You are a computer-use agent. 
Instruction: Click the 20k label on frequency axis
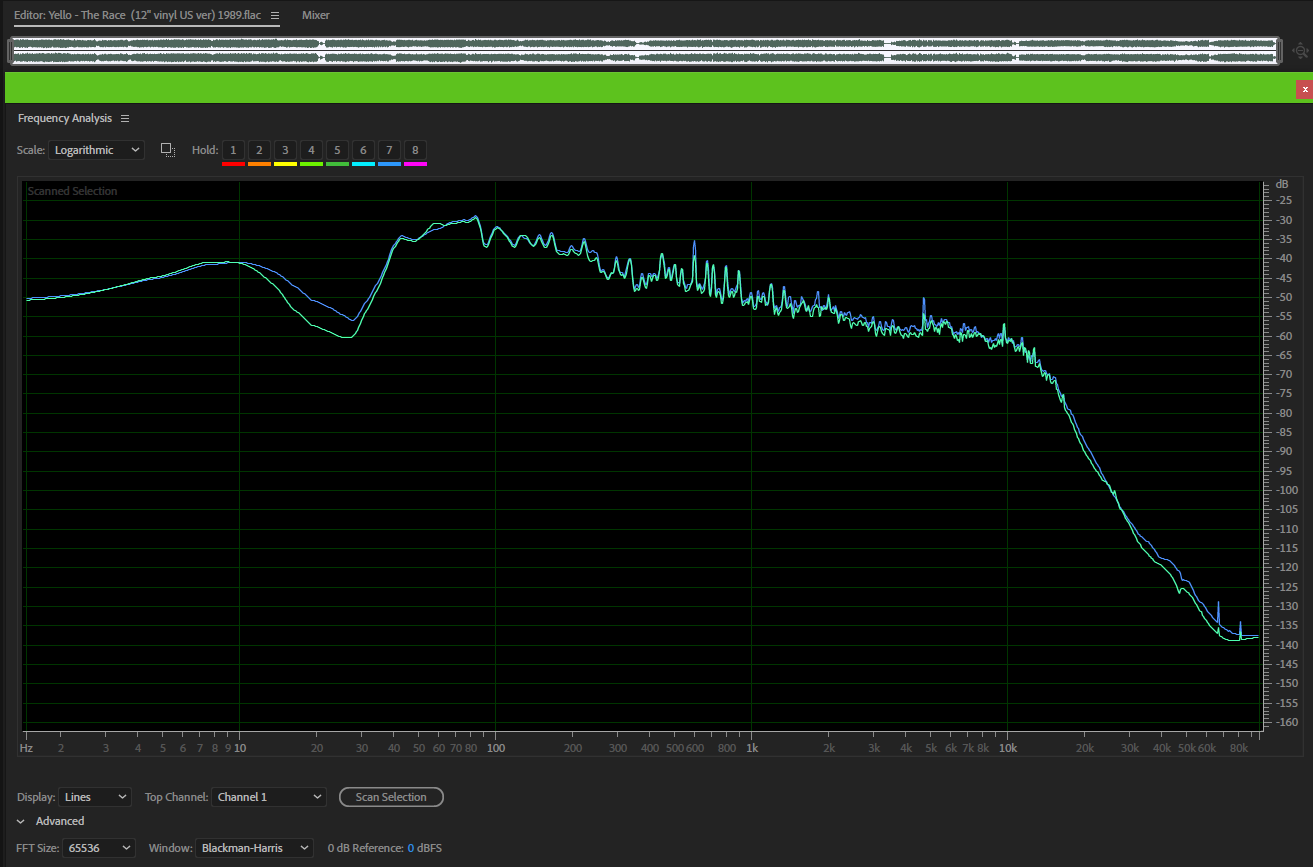tap(1085, 748)
